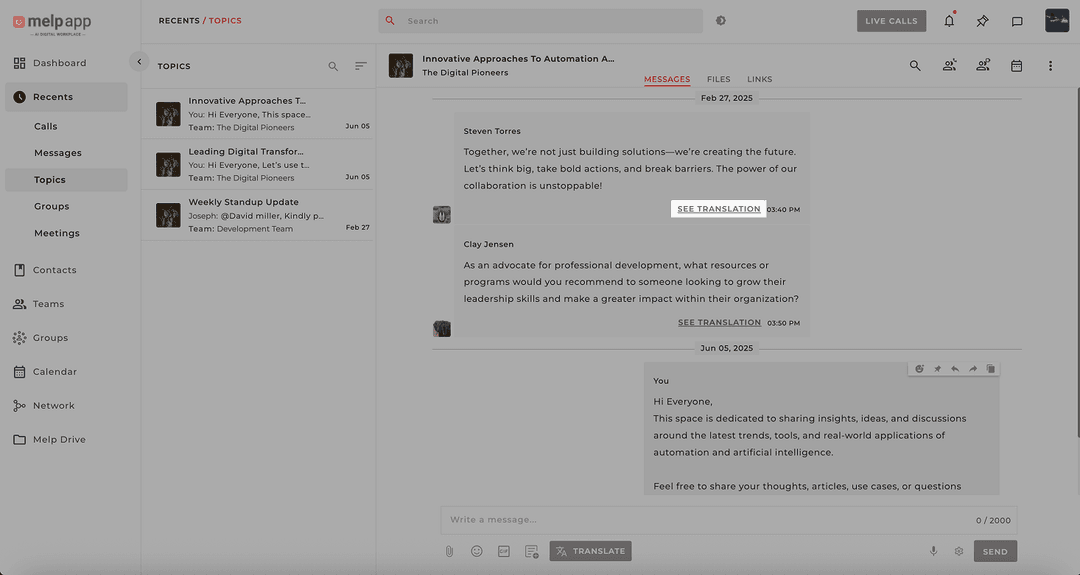Open the topic calendar icon
This screenshot has width=1080, height=575.
tap(1016, 66)
